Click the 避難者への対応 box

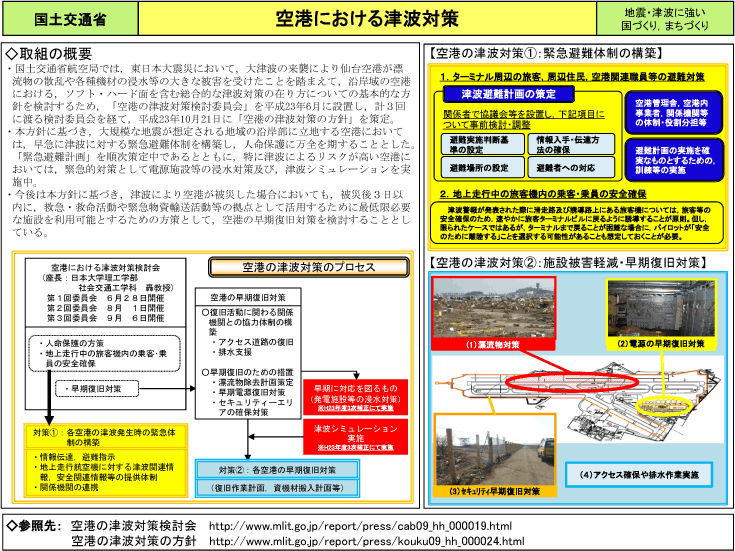571,167
